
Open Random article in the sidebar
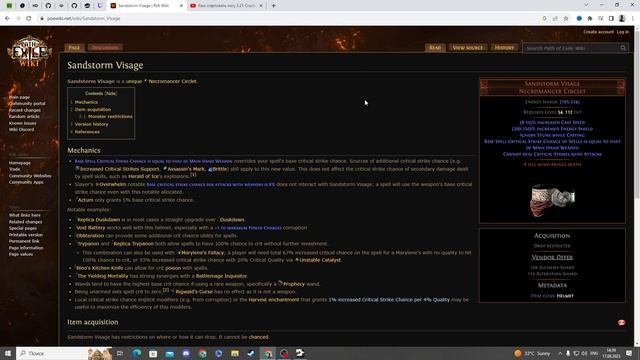(x=24, y=117)
